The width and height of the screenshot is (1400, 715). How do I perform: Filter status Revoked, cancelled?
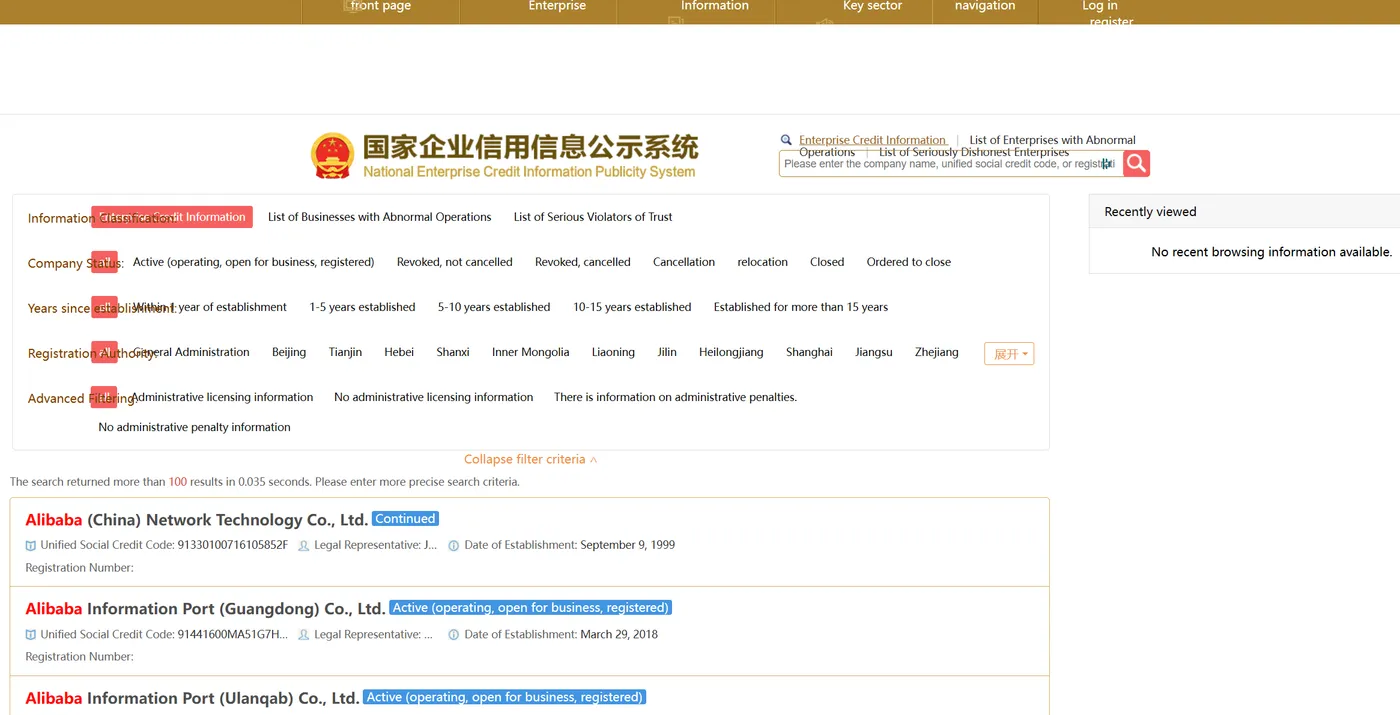pyautogui.click(x=583, y=262)
